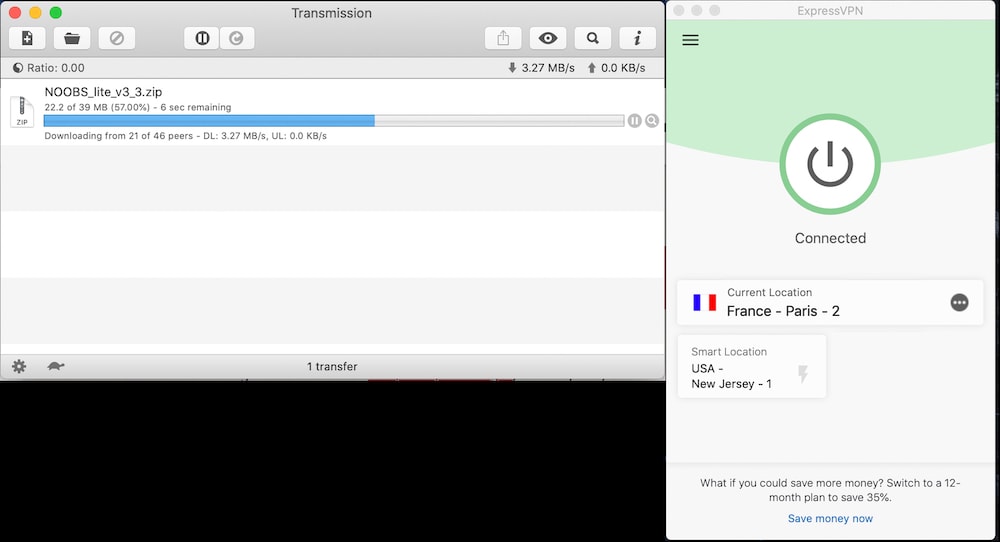Open location picker via the three-dots button
The width and height of the screenshot is (1000, 542).
point(959,302)
